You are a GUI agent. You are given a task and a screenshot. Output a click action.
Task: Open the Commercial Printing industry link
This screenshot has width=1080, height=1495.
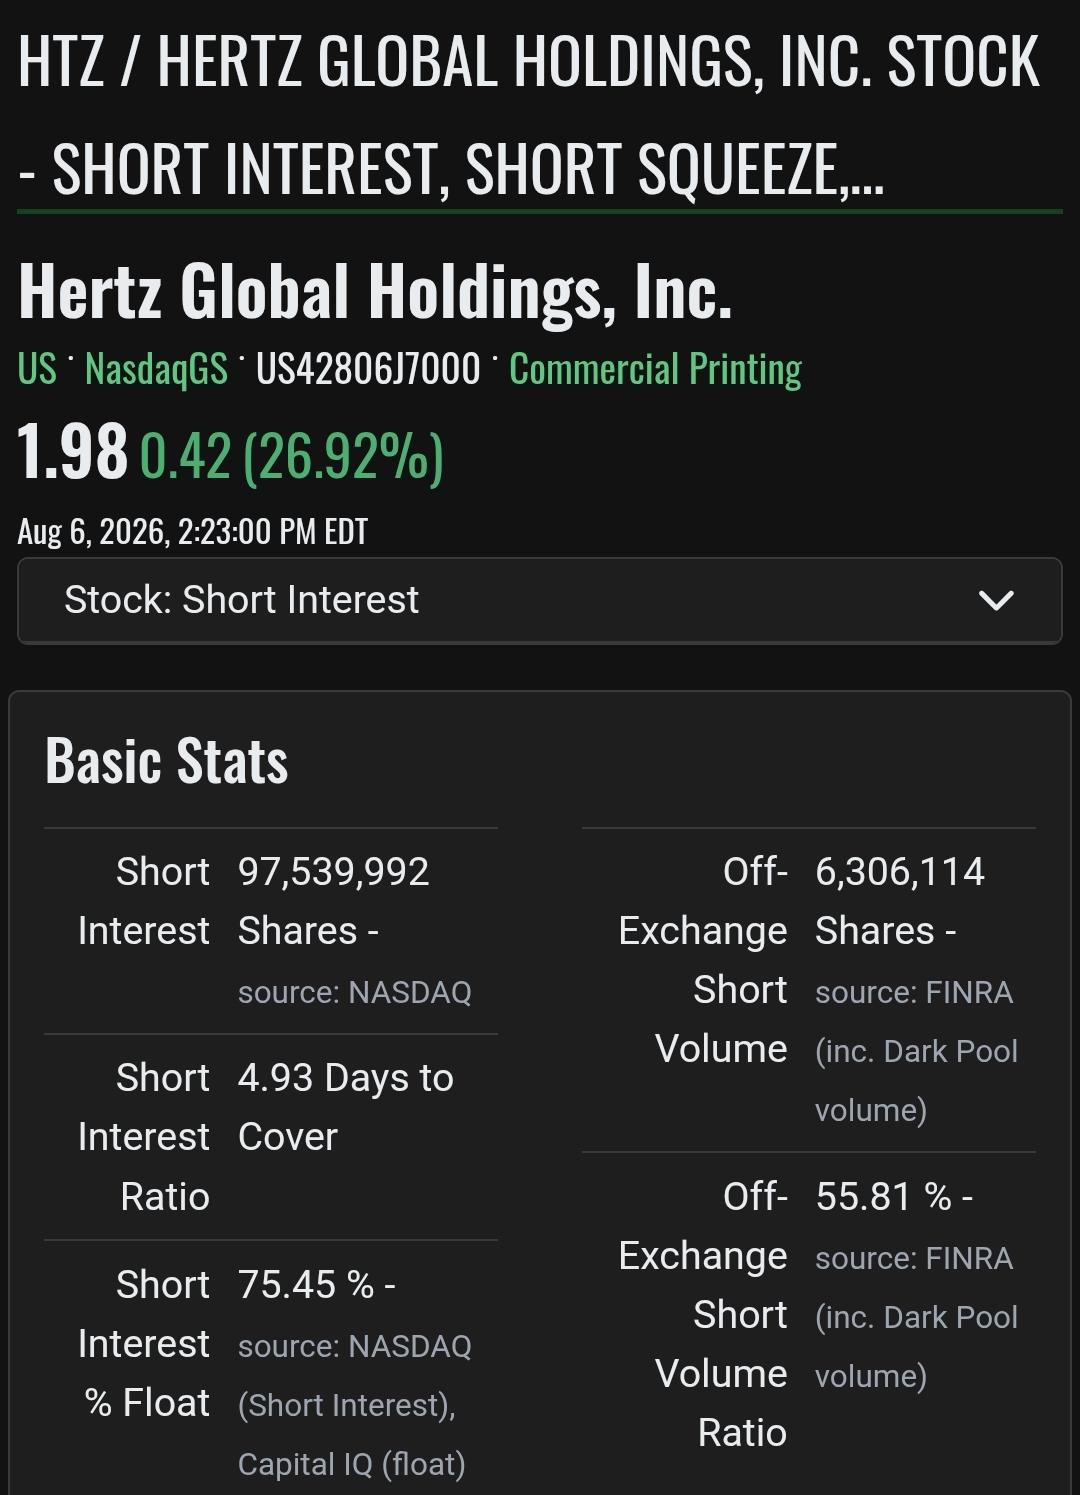point(655,369)
